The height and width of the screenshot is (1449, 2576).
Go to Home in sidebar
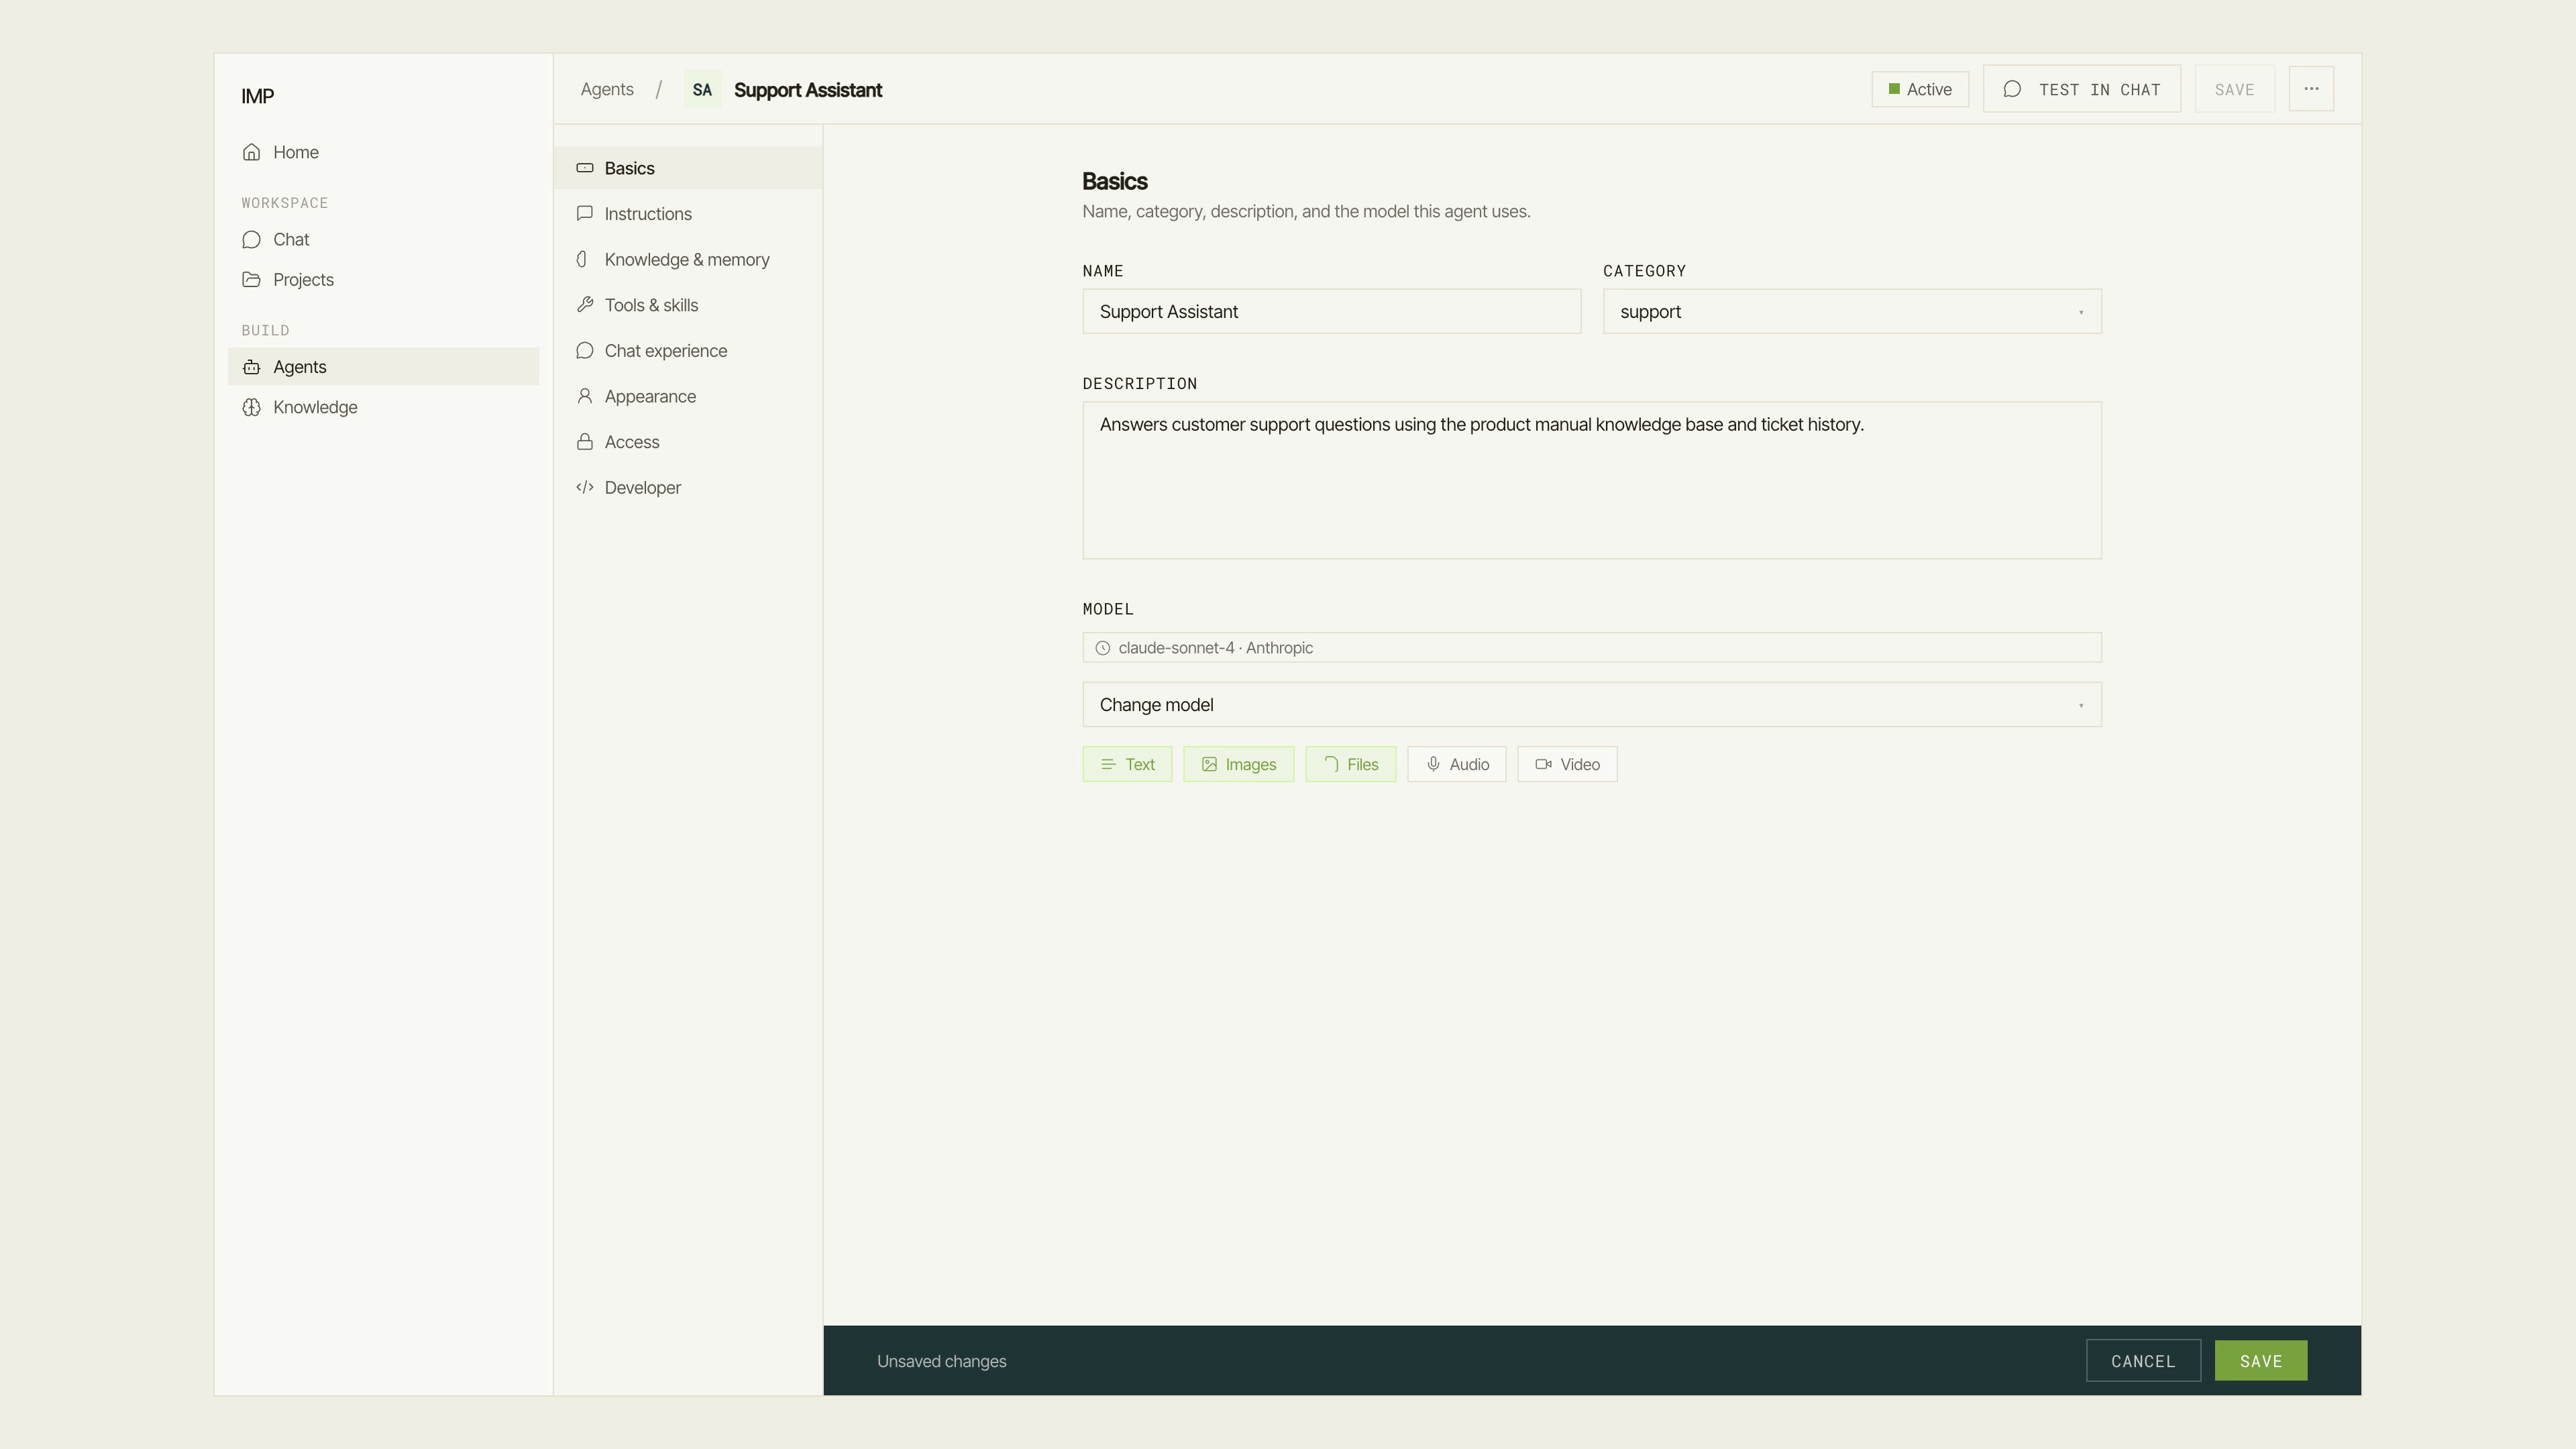coord(383,152)
